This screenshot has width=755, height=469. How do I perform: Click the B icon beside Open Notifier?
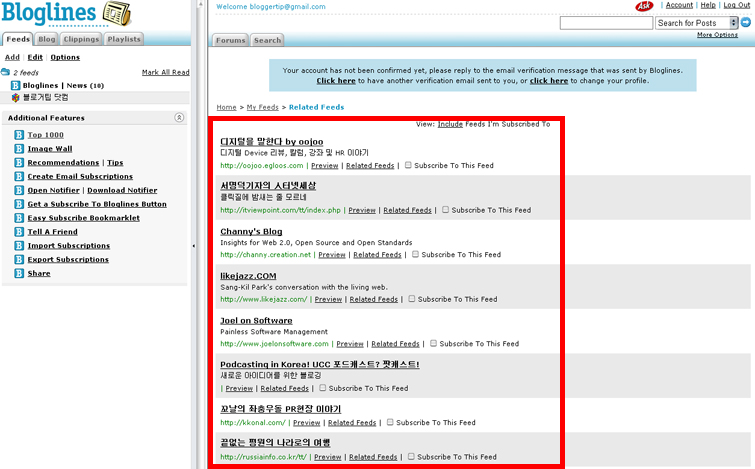coord(19,190)
